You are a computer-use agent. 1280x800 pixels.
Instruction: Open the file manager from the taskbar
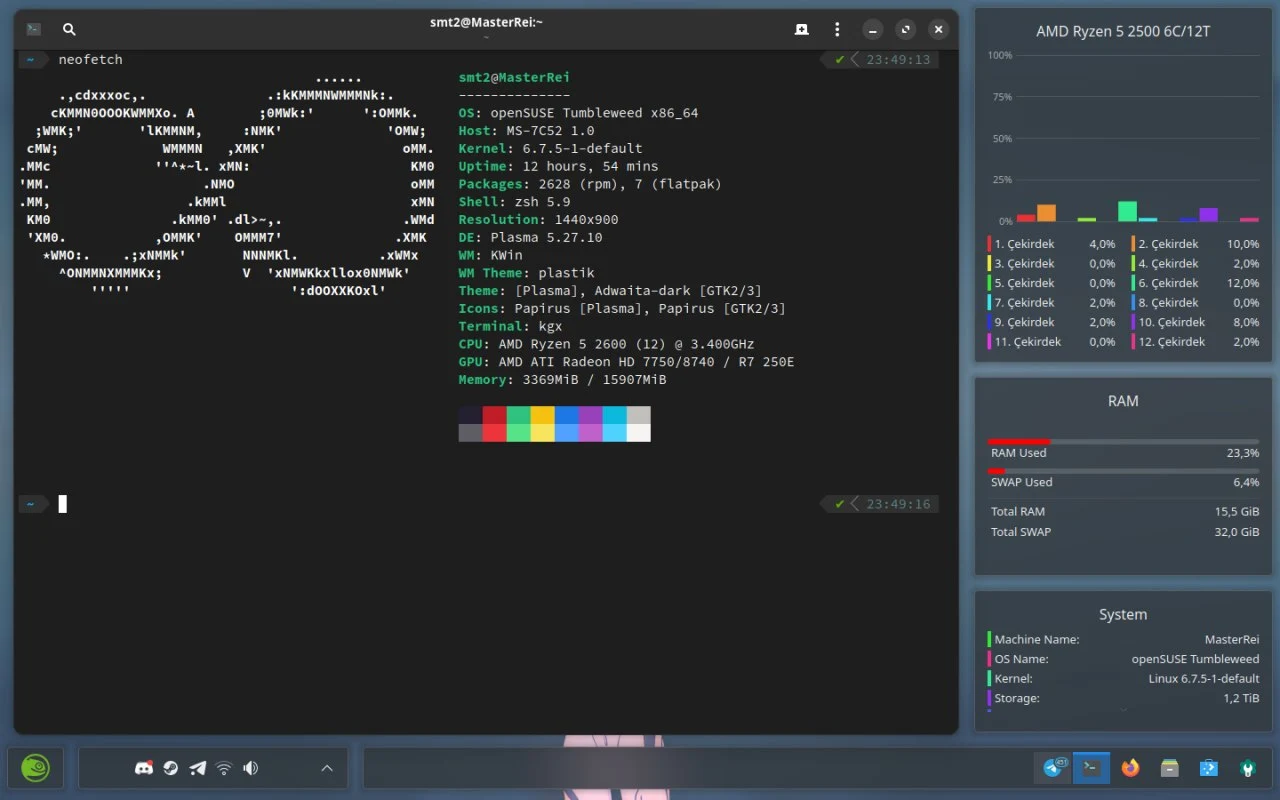(1169, 768)
